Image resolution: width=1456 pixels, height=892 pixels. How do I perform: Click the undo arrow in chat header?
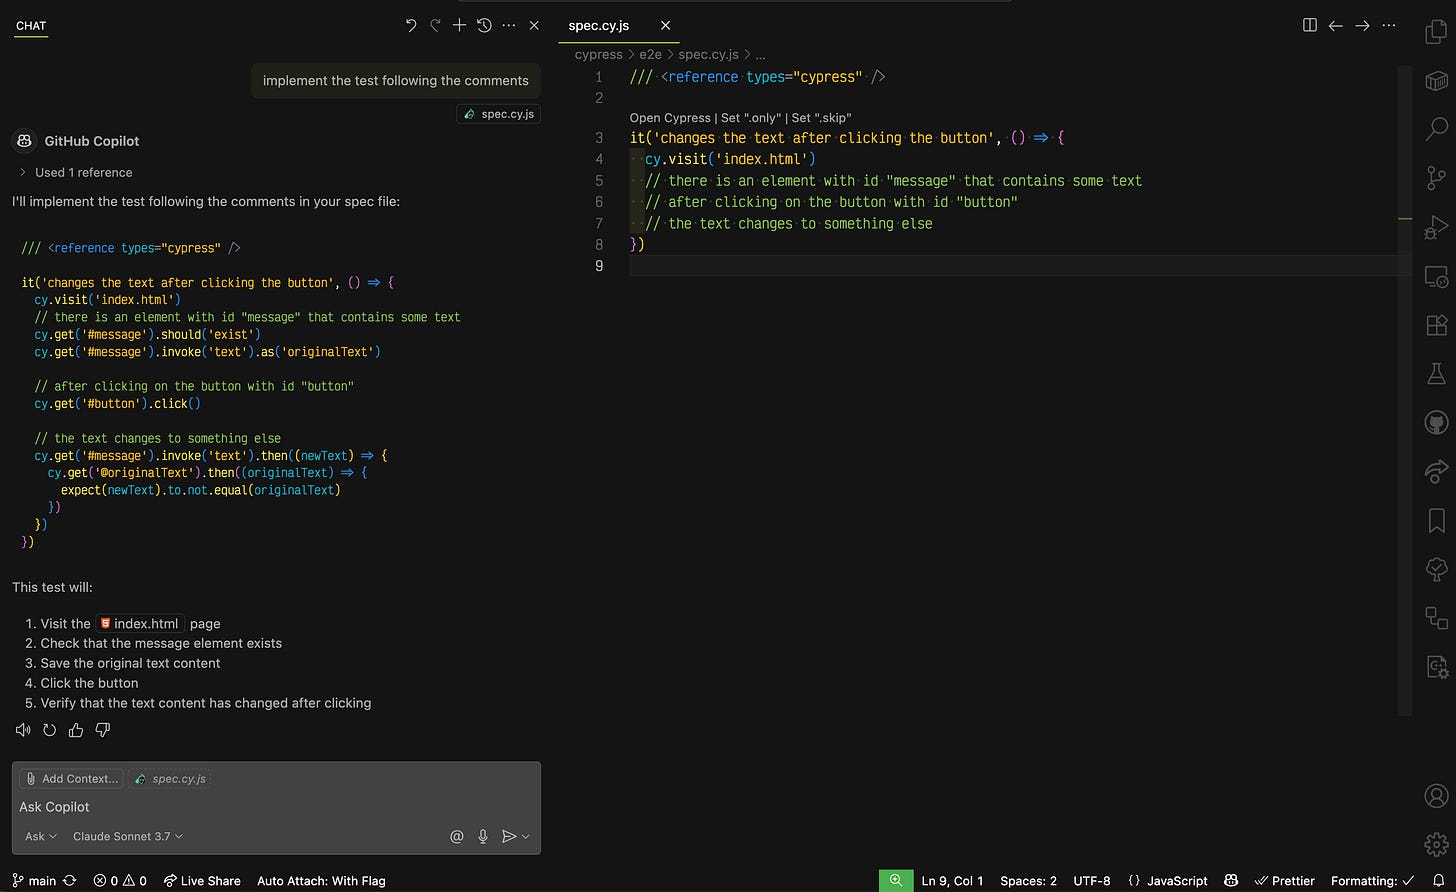pos(411,26)
